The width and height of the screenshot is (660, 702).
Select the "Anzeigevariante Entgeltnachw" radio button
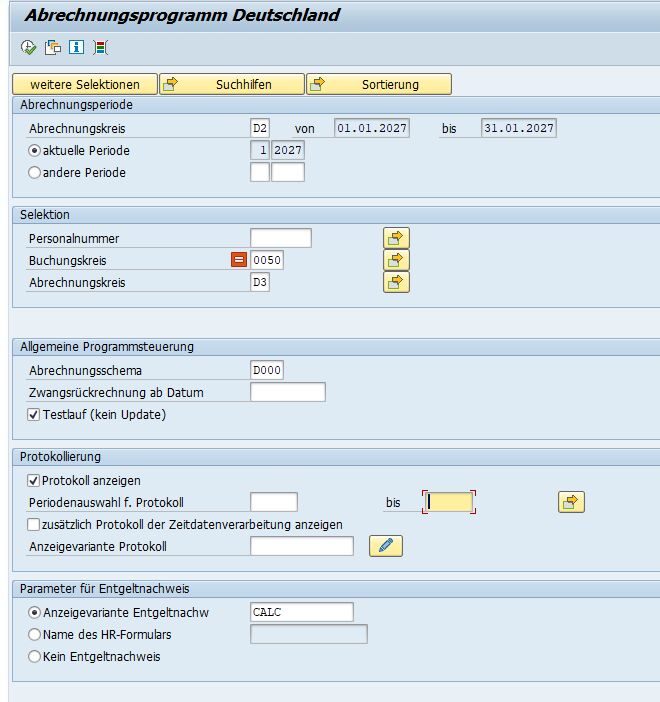[34, 612]
